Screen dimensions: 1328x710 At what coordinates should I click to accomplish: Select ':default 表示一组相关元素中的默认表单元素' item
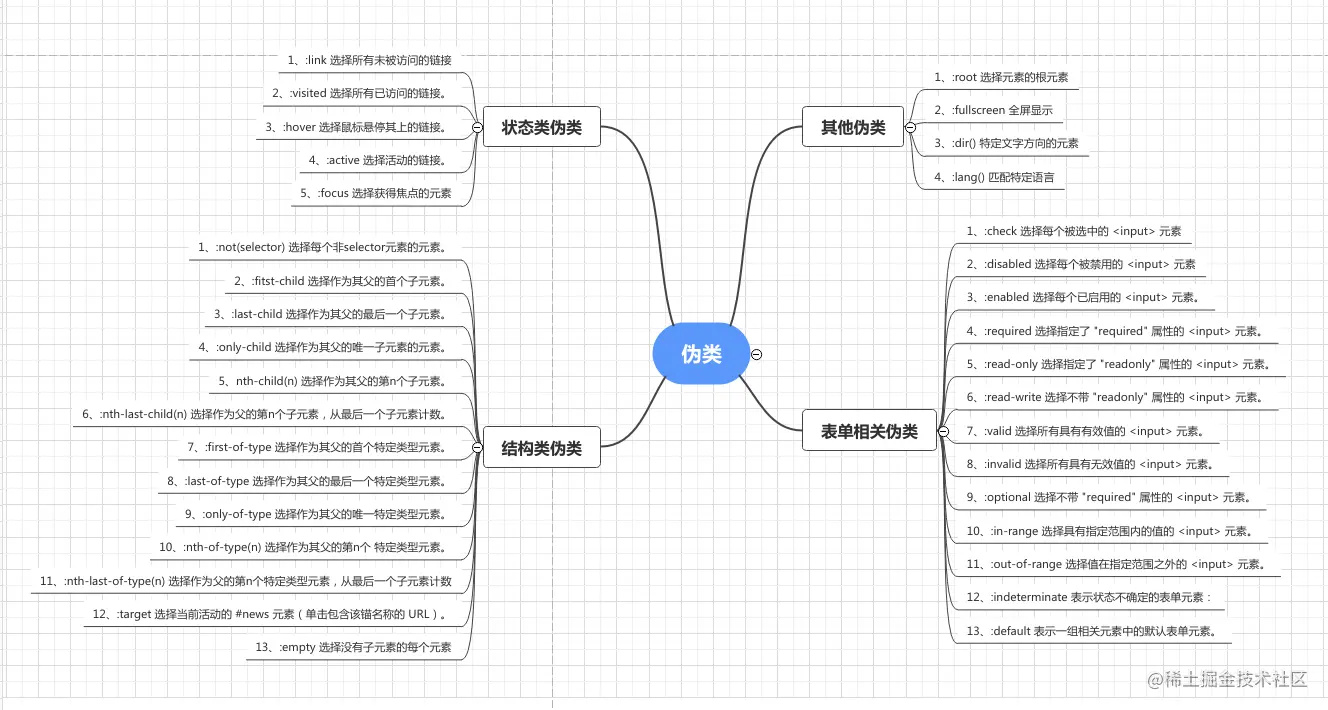point(1091,631)
